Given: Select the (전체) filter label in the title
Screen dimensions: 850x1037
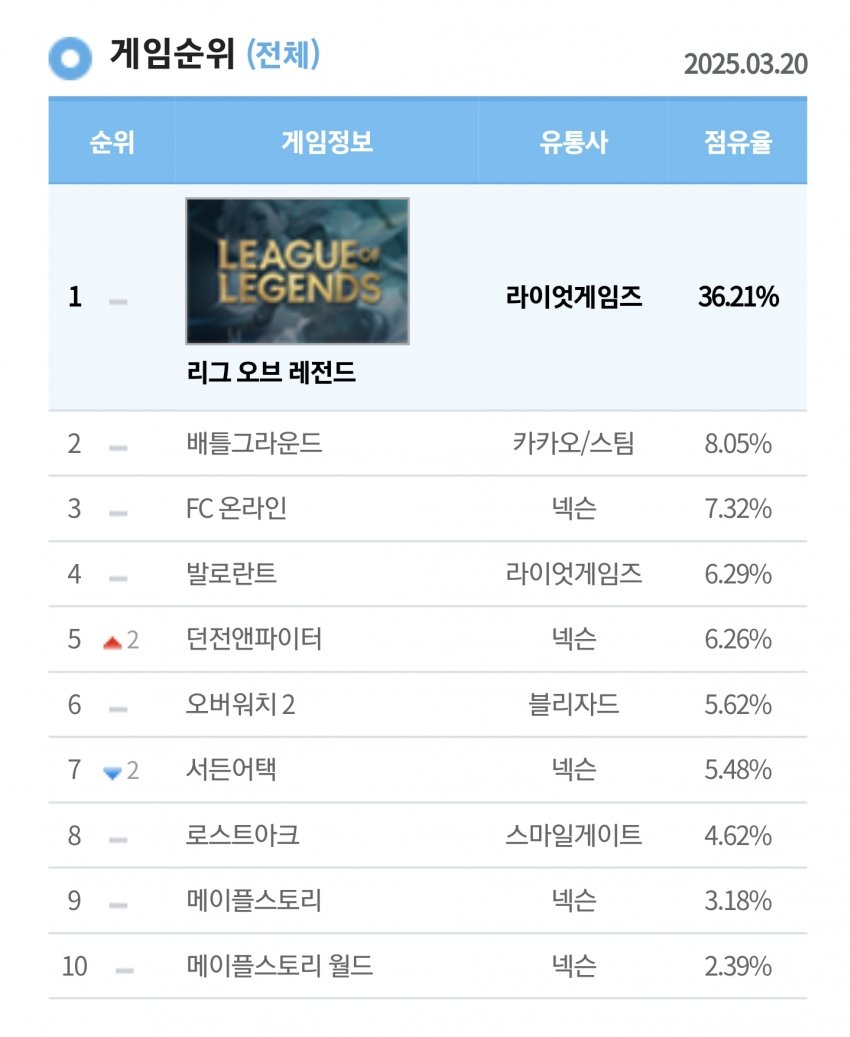Looking at the screenshot, I should pos(283,55).
